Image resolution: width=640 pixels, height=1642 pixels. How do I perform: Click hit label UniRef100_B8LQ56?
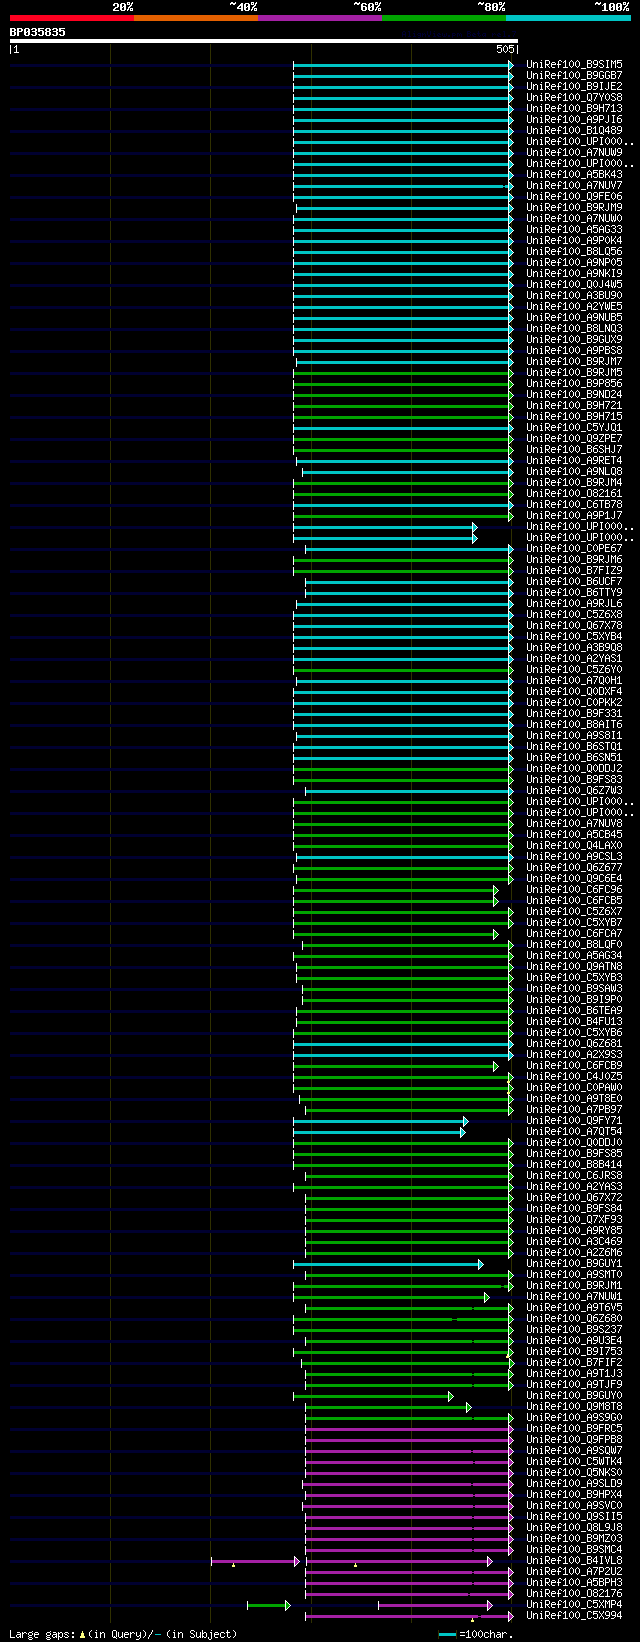(574, 251)
